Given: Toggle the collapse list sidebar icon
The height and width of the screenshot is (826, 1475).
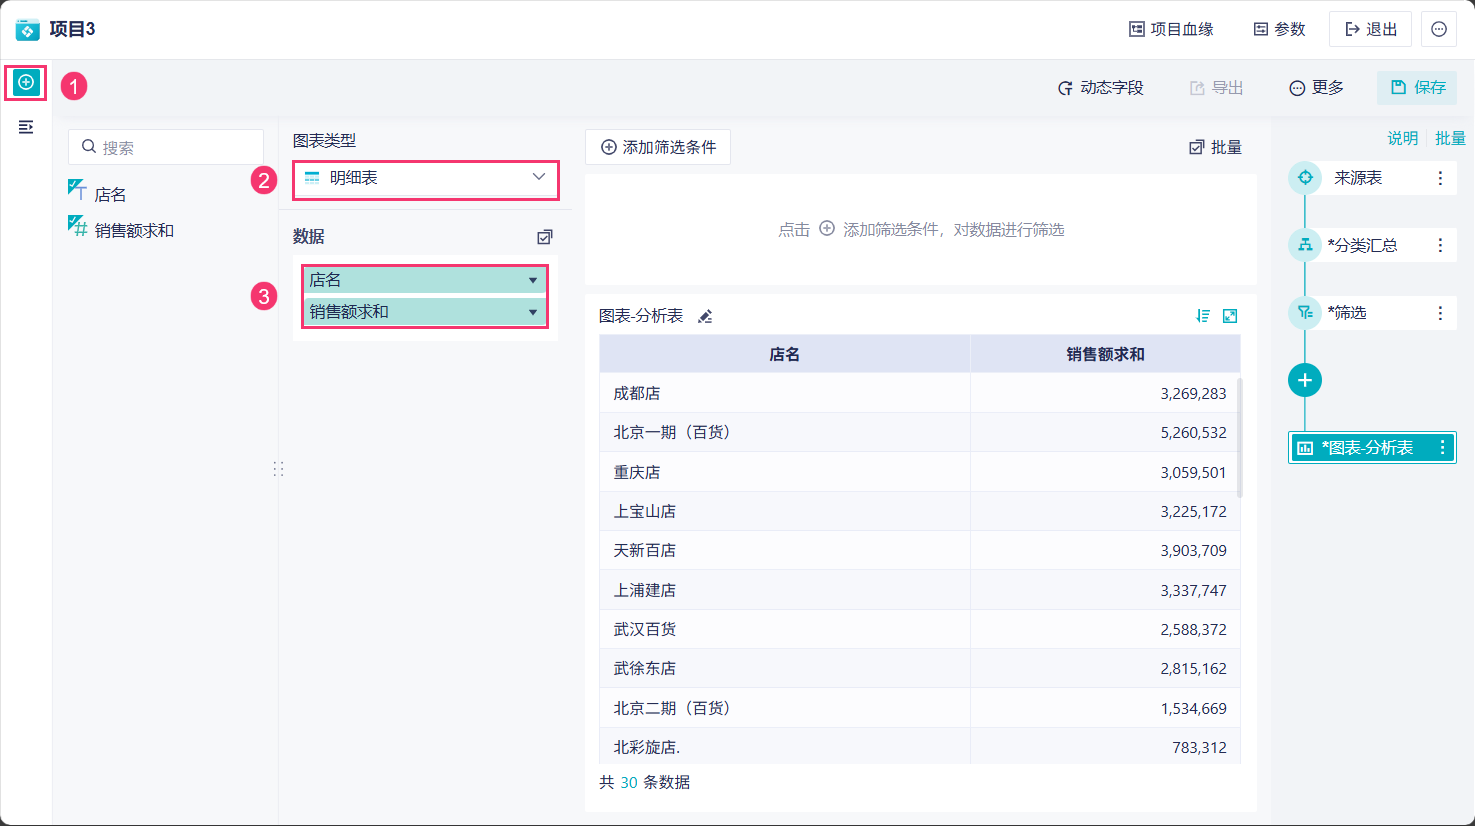Looking at the screenshot, I should pos(26,127).
